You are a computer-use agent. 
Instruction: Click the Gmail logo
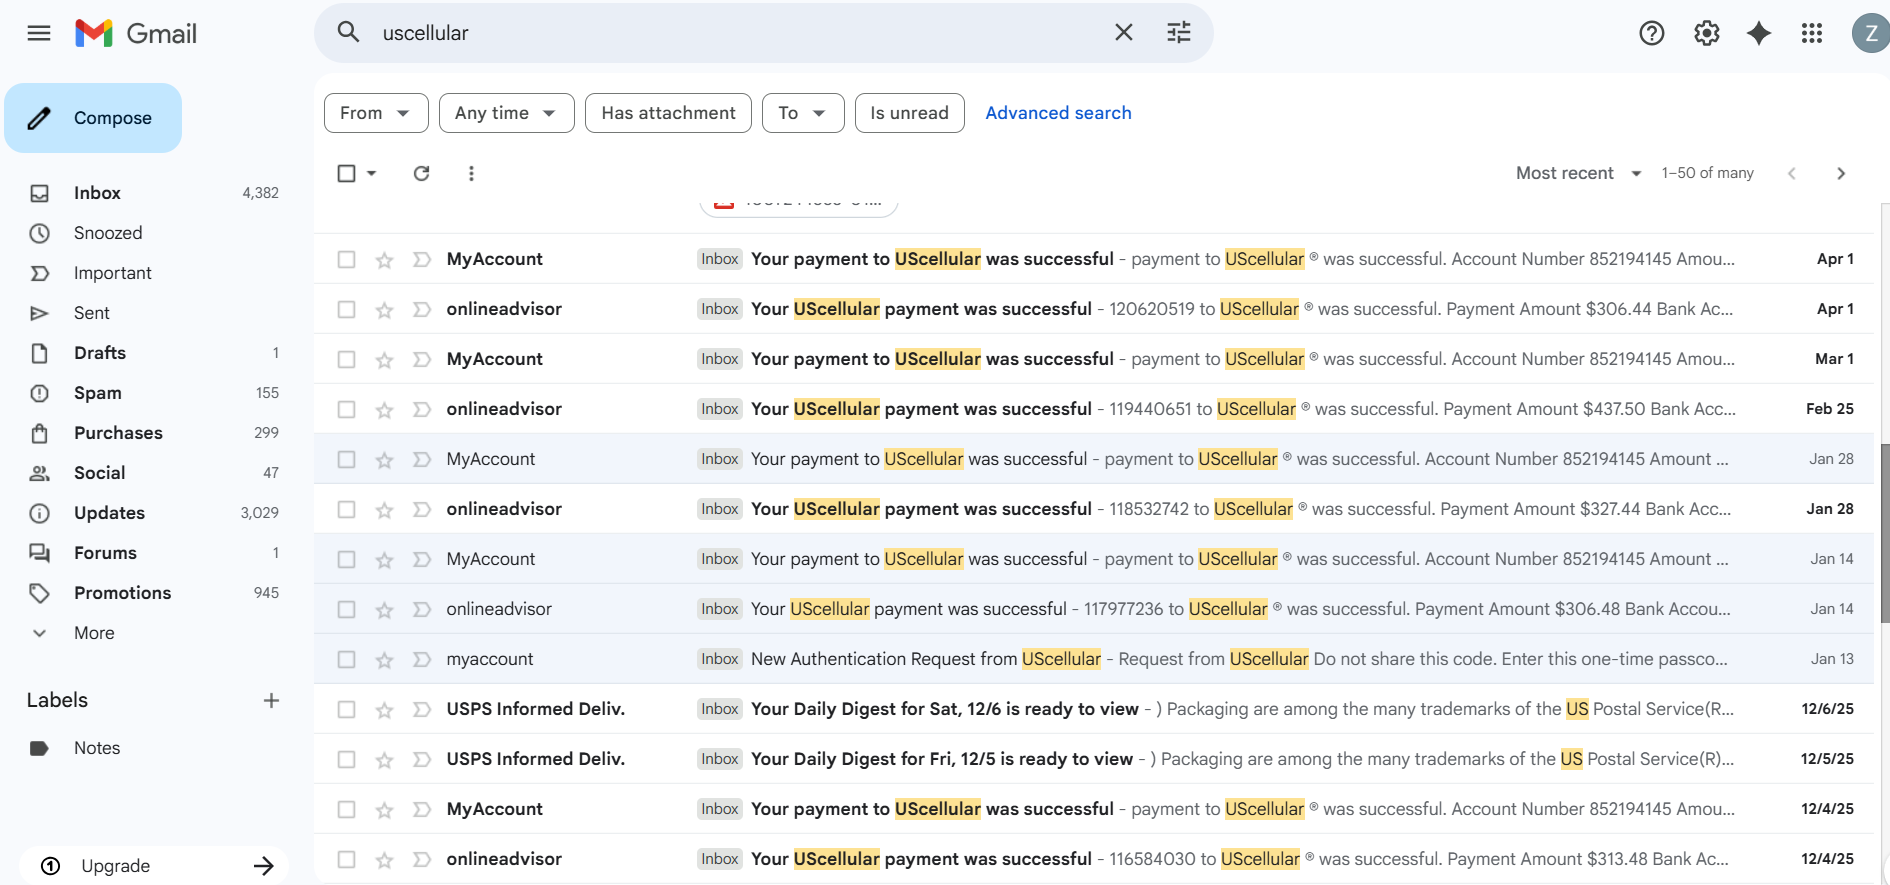click(136, 33)
